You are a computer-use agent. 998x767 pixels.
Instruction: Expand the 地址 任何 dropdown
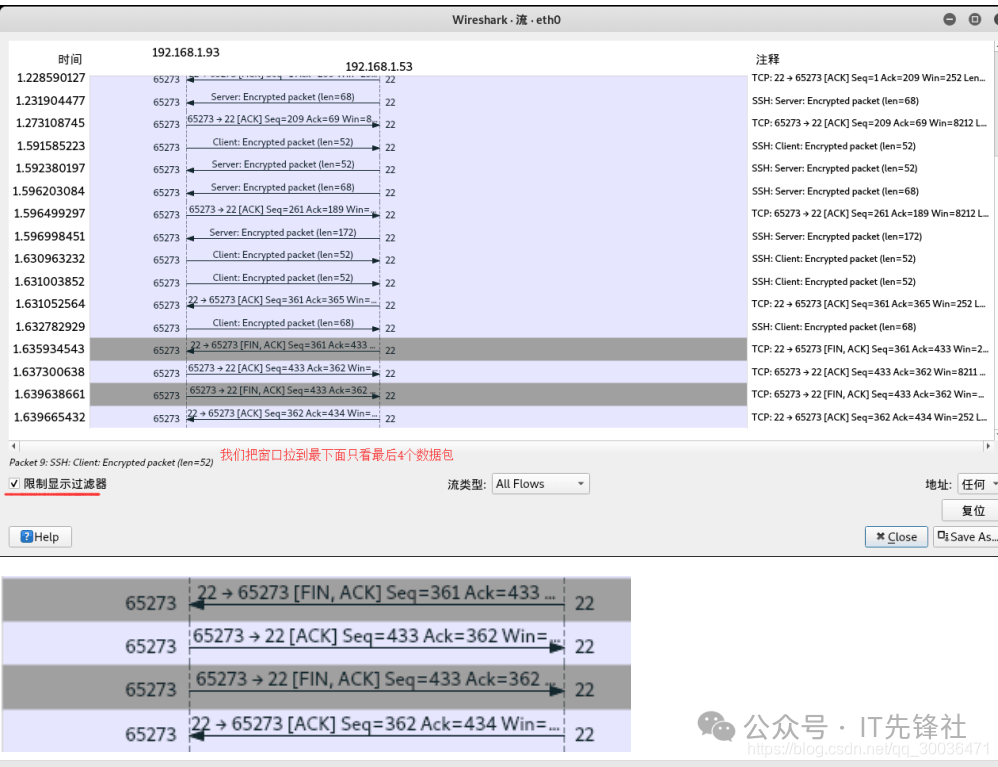[977, 484]
